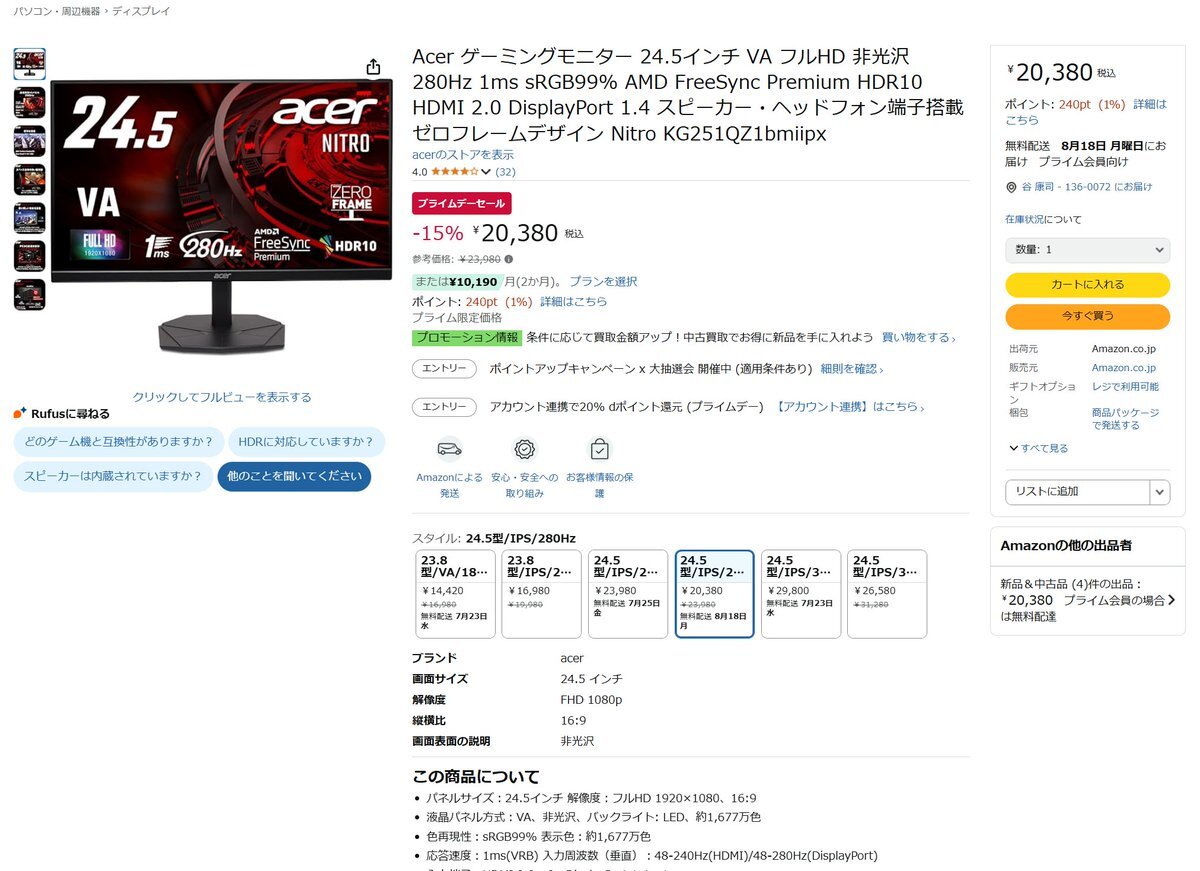Click the security shield icon
The width and height of the screenshot is (1200, 871).
click(524, 448)
